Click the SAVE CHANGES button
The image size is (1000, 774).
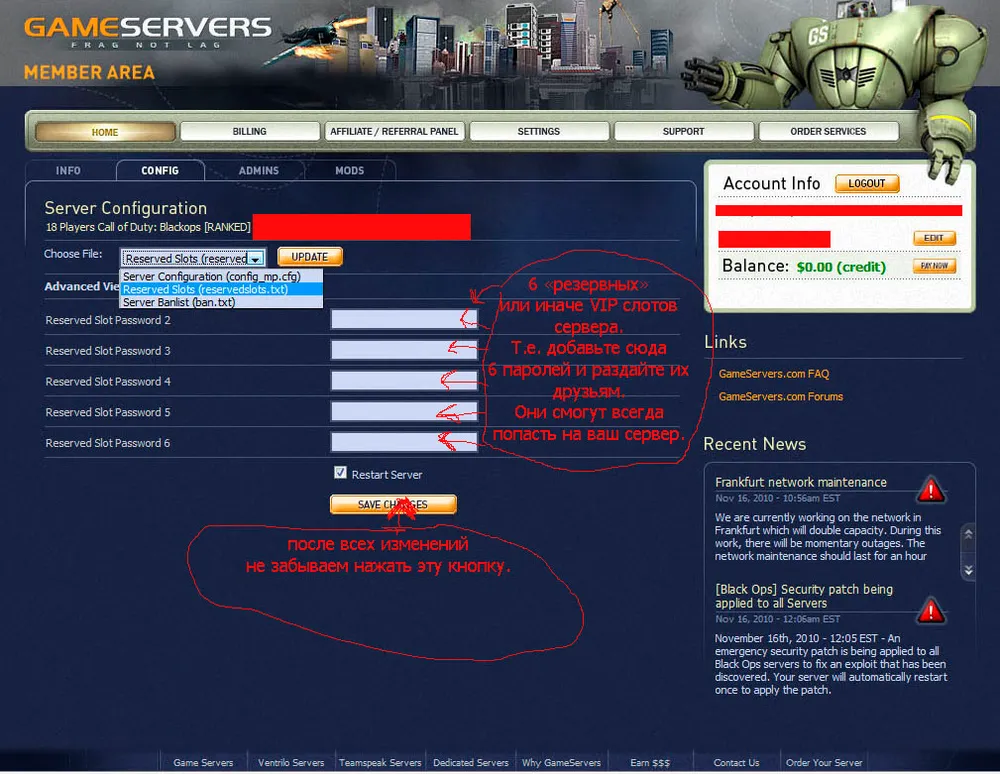pyautogui.click(x=393, y=504)
